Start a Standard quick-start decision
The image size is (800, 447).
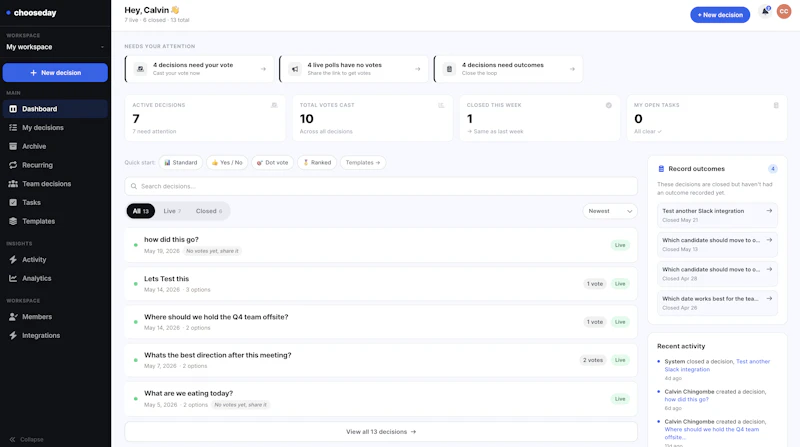click(x=181, y=162)
